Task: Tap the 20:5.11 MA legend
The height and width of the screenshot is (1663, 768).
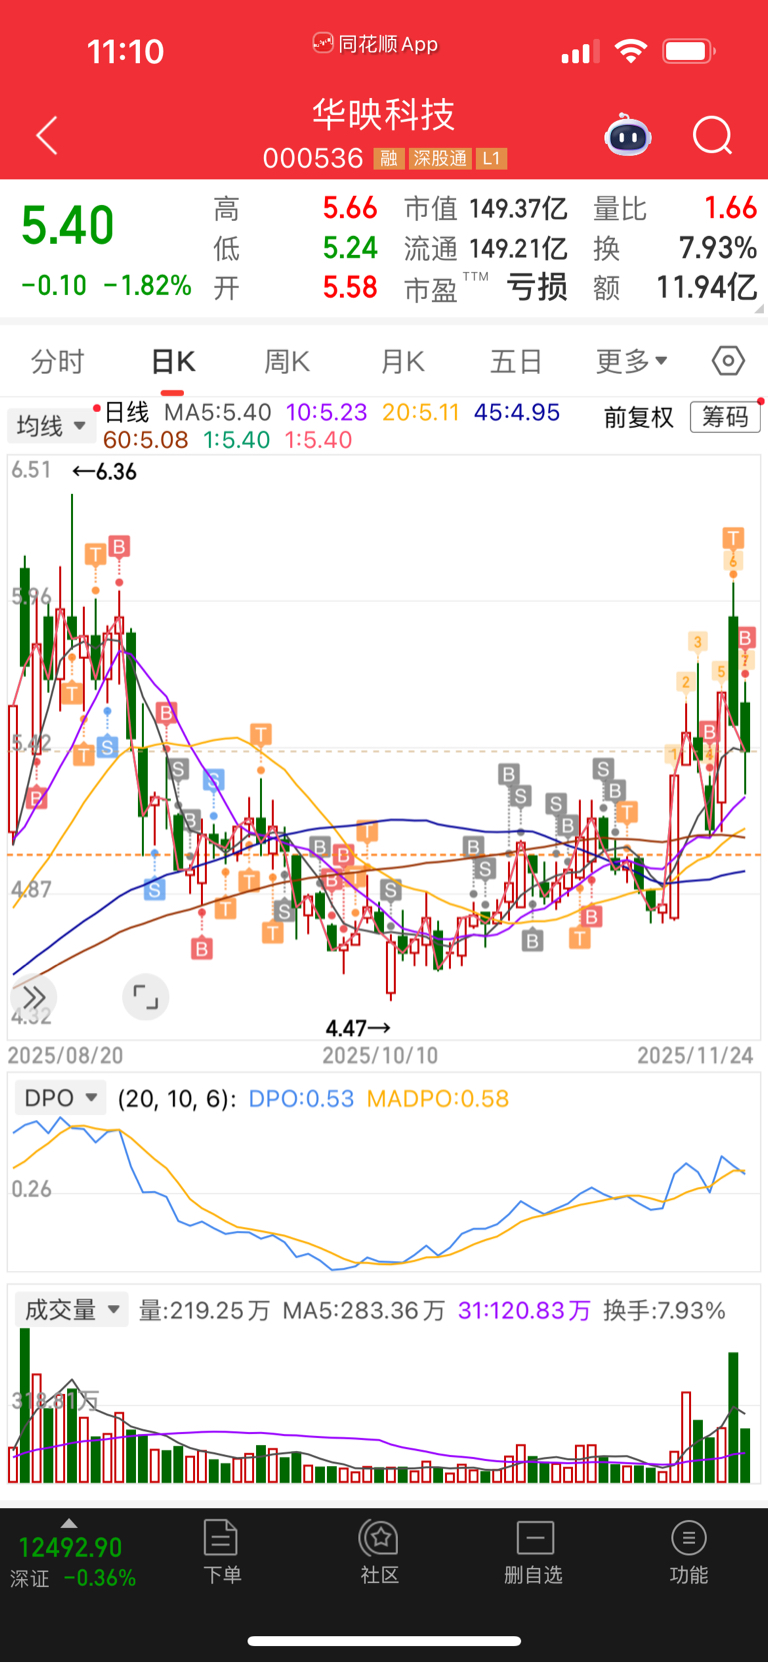Action: pos(421,412)
